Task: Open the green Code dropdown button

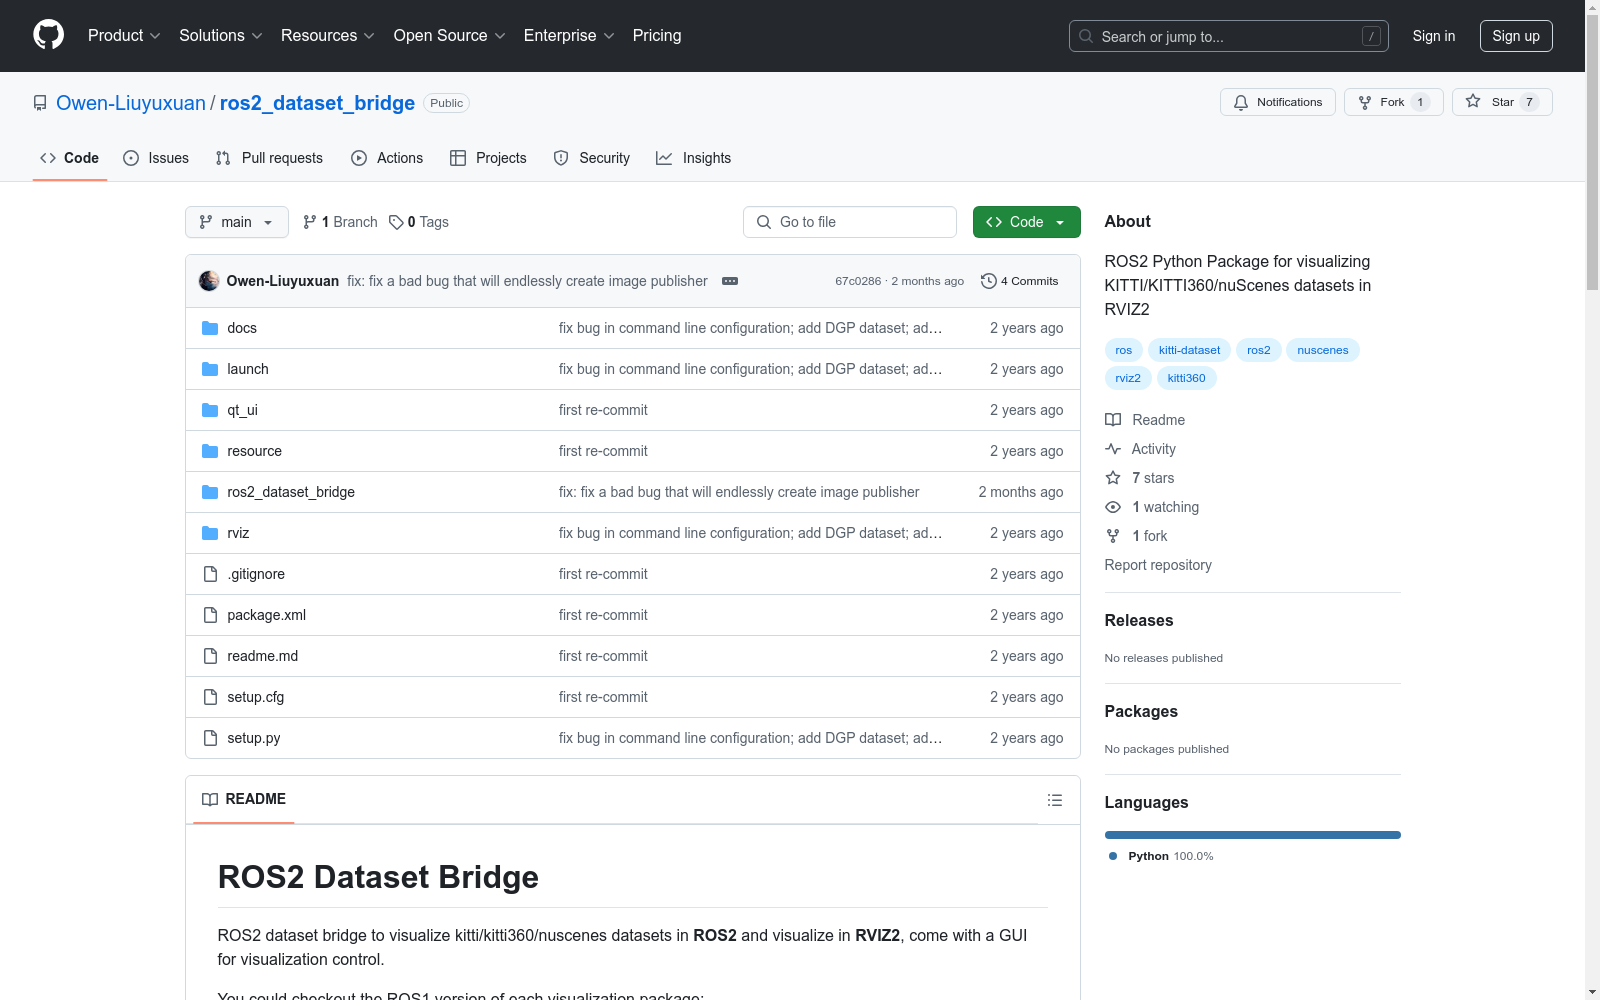Action: [x=1026, y=222]
